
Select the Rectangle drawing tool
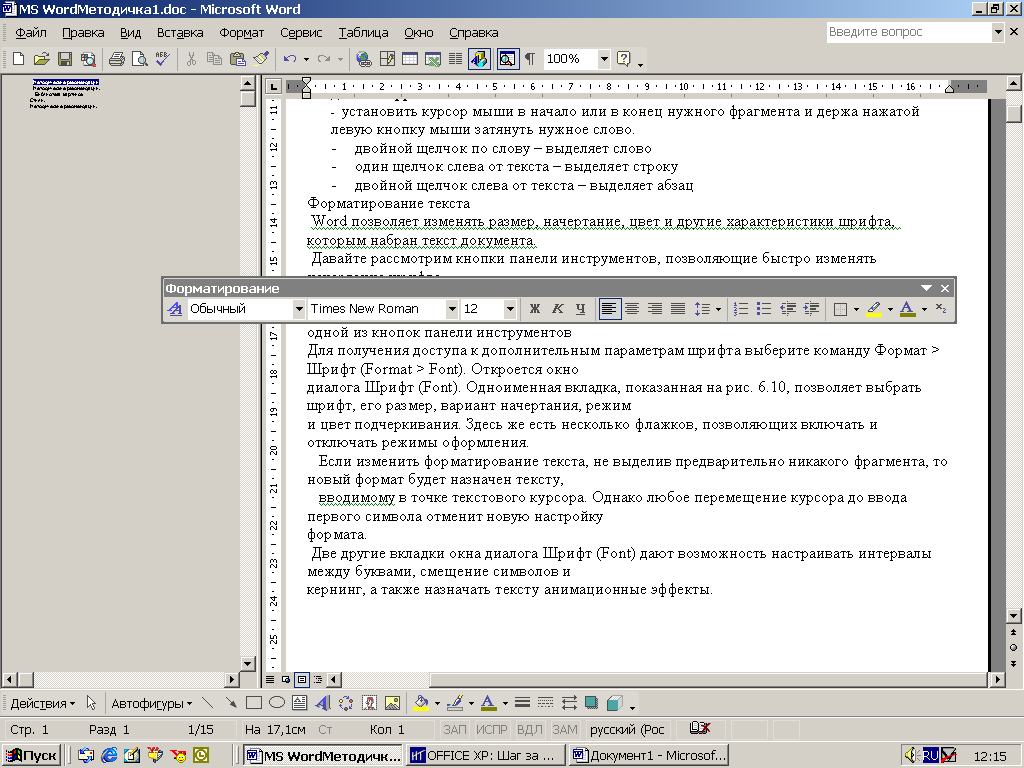coord(254,703)
